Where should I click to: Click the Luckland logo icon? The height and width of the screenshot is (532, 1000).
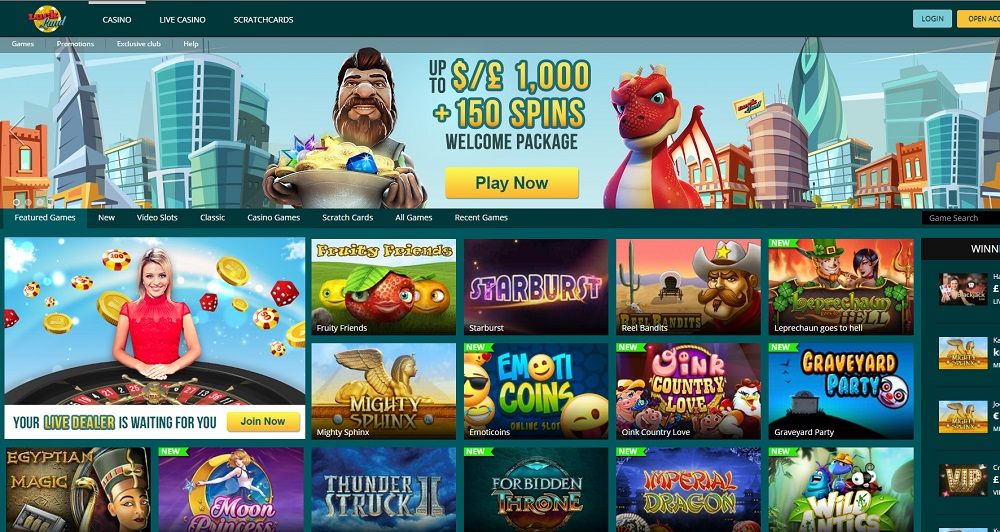(x=46, y=18)
